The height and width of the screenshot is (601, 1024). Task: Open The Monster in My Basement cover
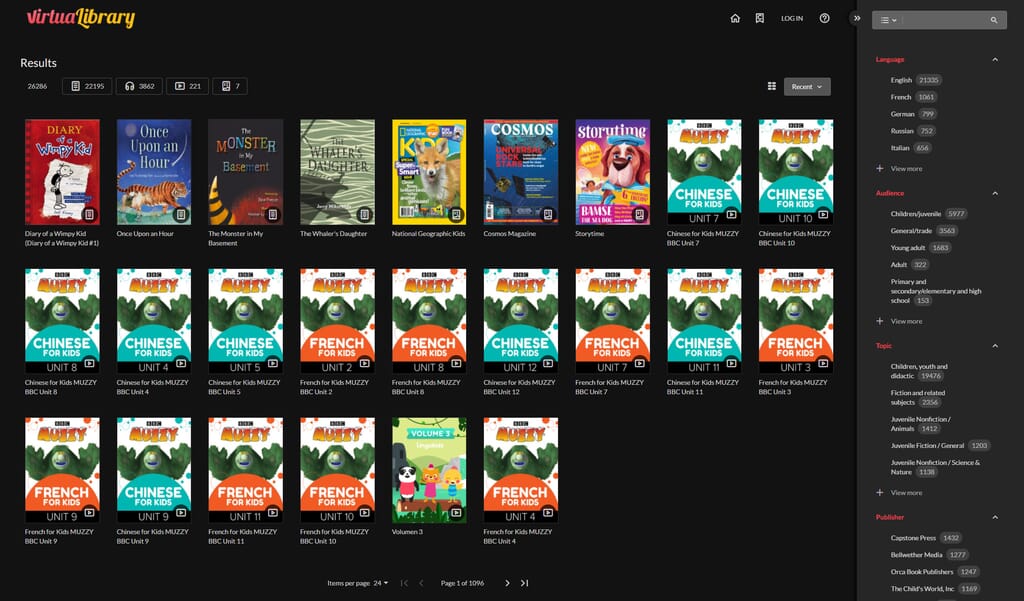[x=246, y=172]
